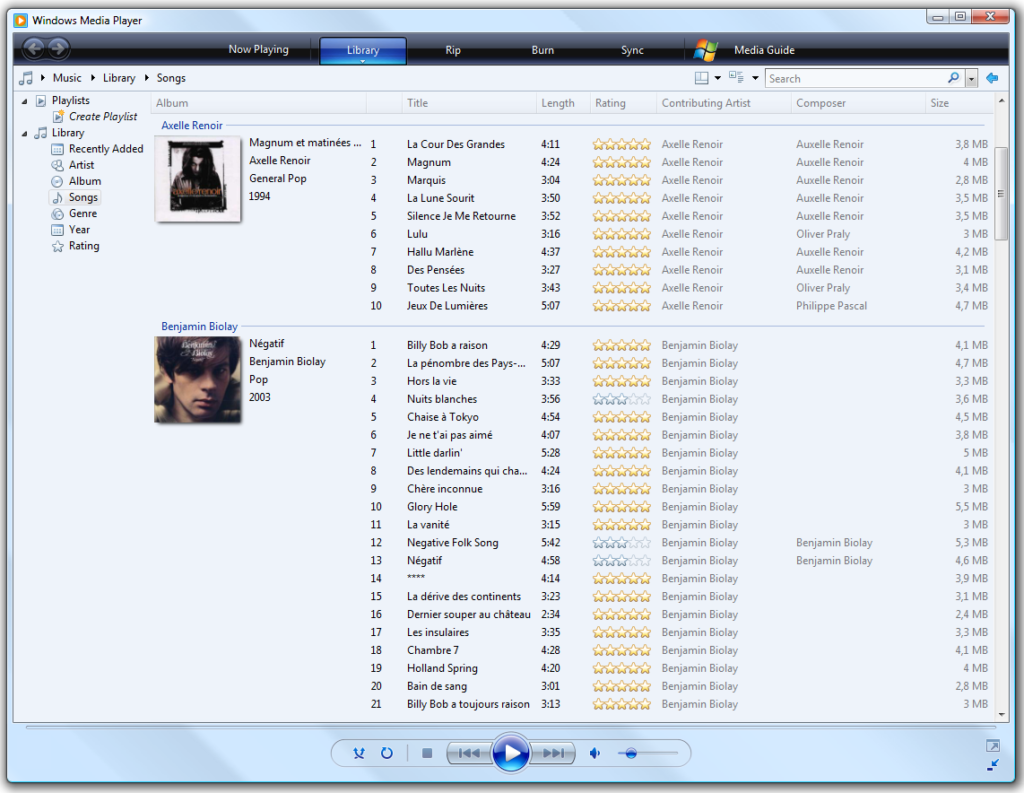Click the Recently Added icon
Viewport: 1024px width, 793px height.
[x=57, y=149]
